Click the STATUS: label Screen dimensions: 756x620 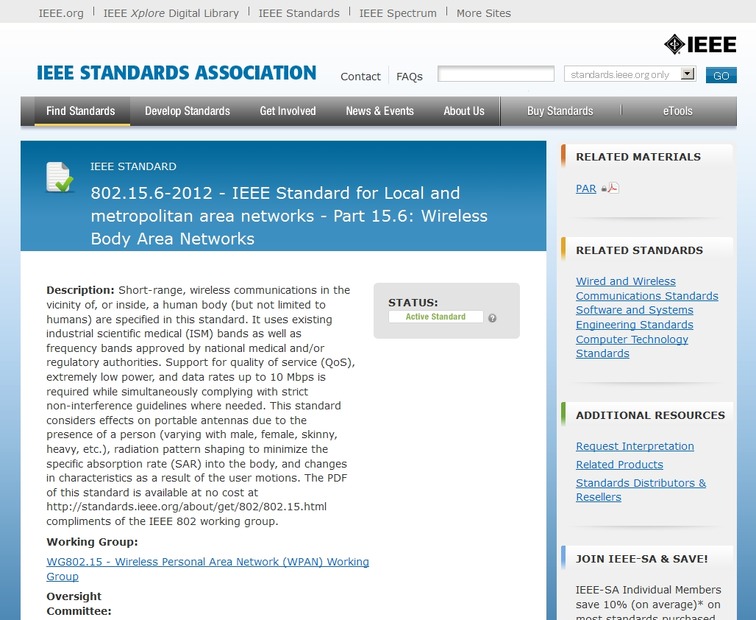[x=413, y=303]
